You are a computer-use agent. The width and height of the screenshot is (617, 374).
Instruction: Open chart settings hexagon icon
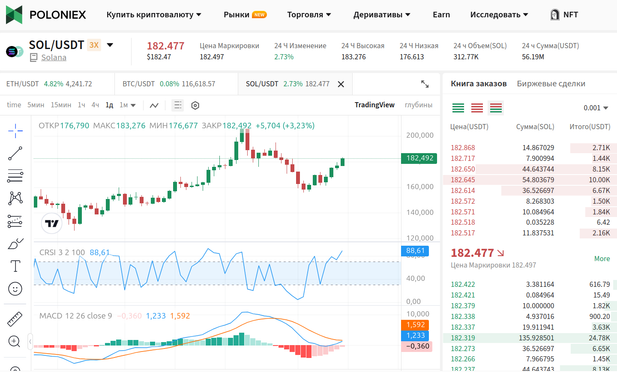tap(195, 105)
